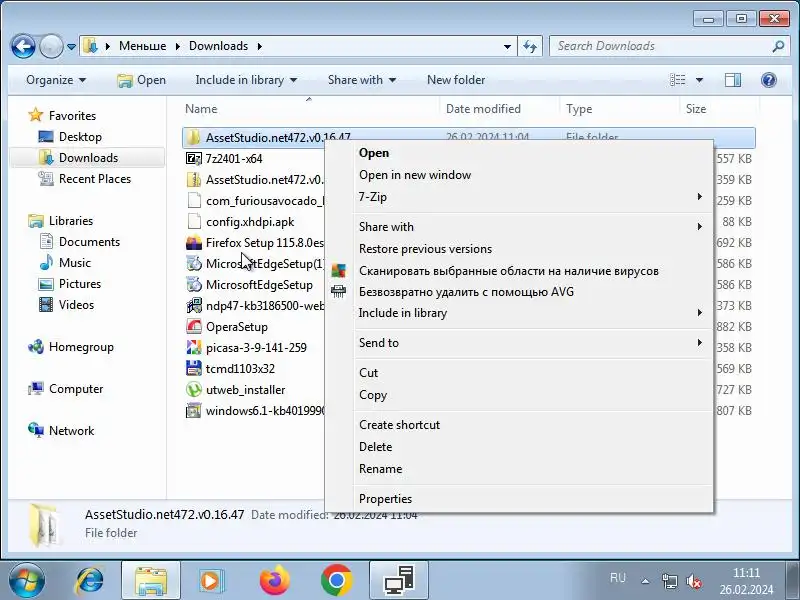The height and width of the screenshot is (600, 800).
Task: Choose Copy in the context menu
Action: (x=519, y=395)
